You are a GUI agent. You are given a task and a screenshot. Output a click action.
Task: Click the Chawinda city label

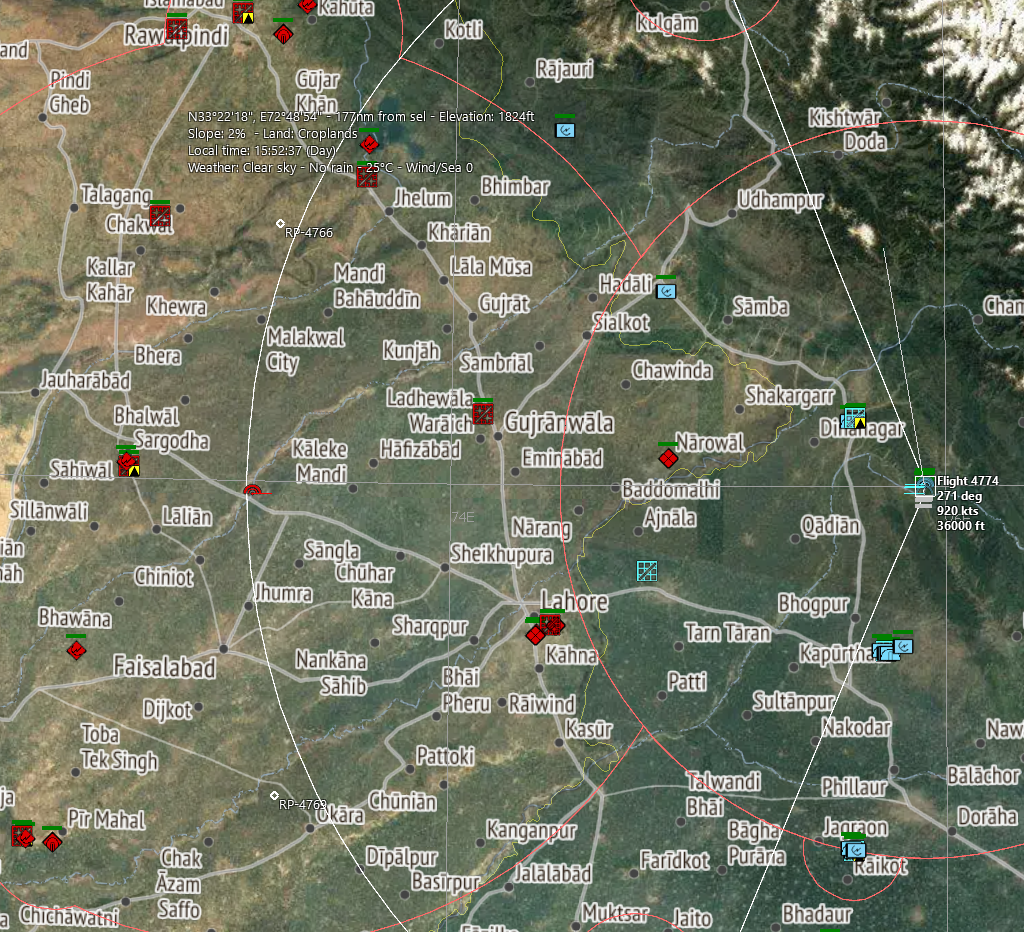pyautogui.click(x=672, y=371)
